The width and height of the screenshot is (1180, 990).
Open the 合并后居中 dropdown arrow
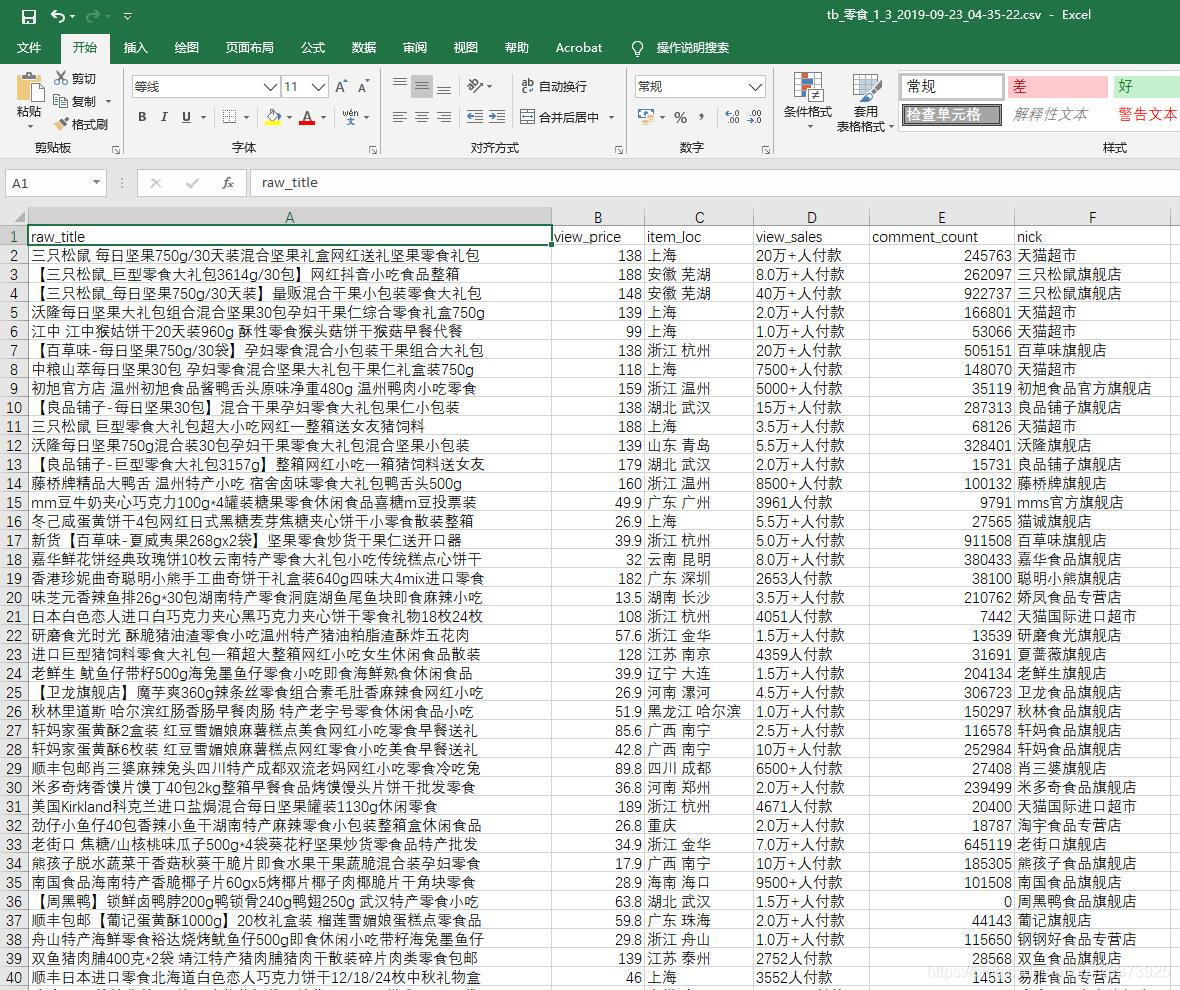click(x=612, y=118)
